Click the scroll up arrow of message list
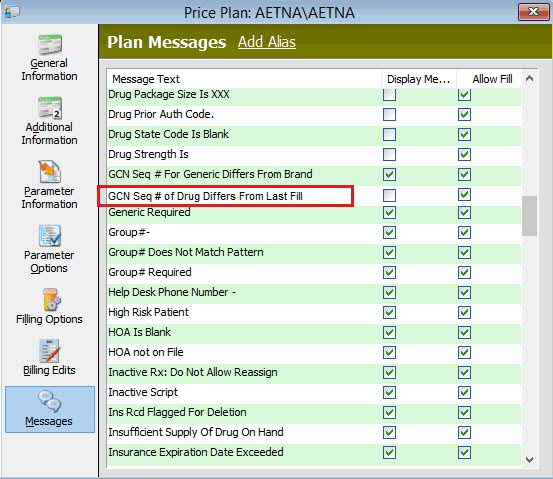The width and height of the screenshot is (553, 479). coord(529,79)
